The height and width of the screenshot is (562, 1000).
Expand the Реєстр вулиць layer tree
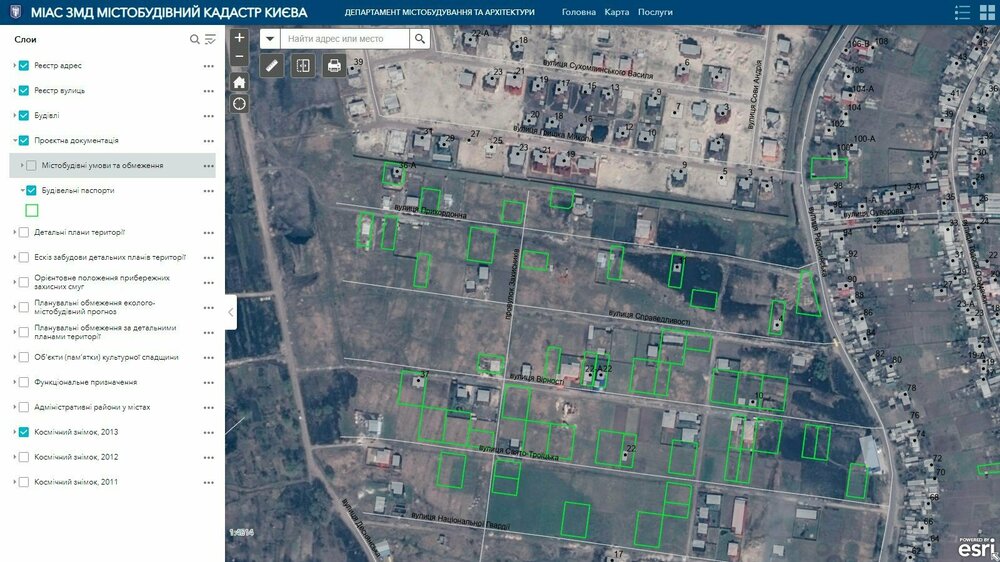click(15, 90)
